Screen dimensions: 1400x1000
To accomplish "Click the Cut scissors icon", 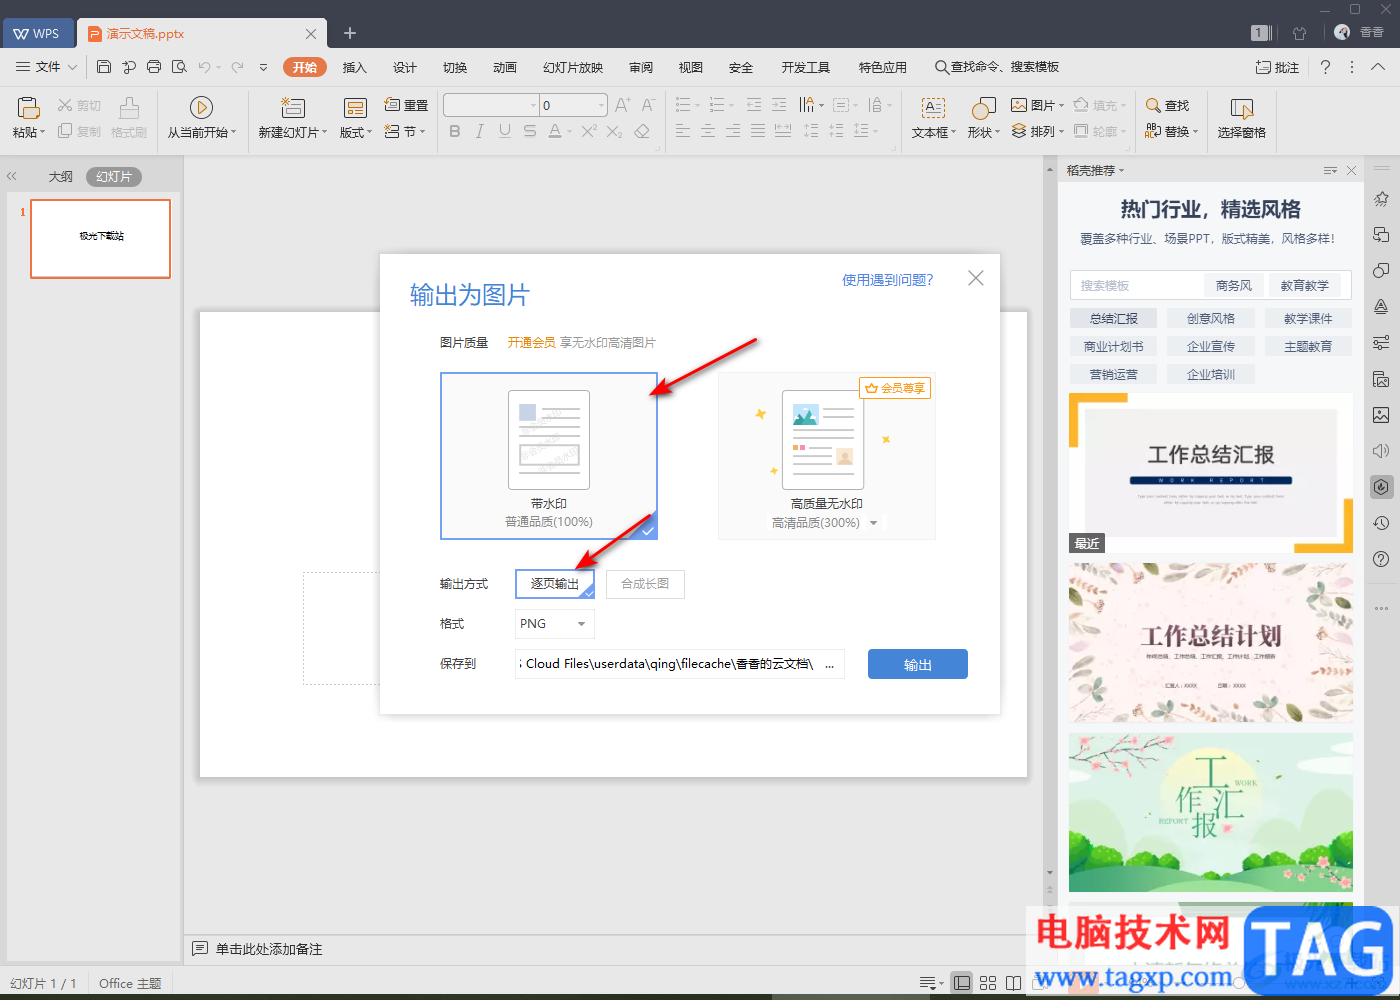I will (65, 105).
